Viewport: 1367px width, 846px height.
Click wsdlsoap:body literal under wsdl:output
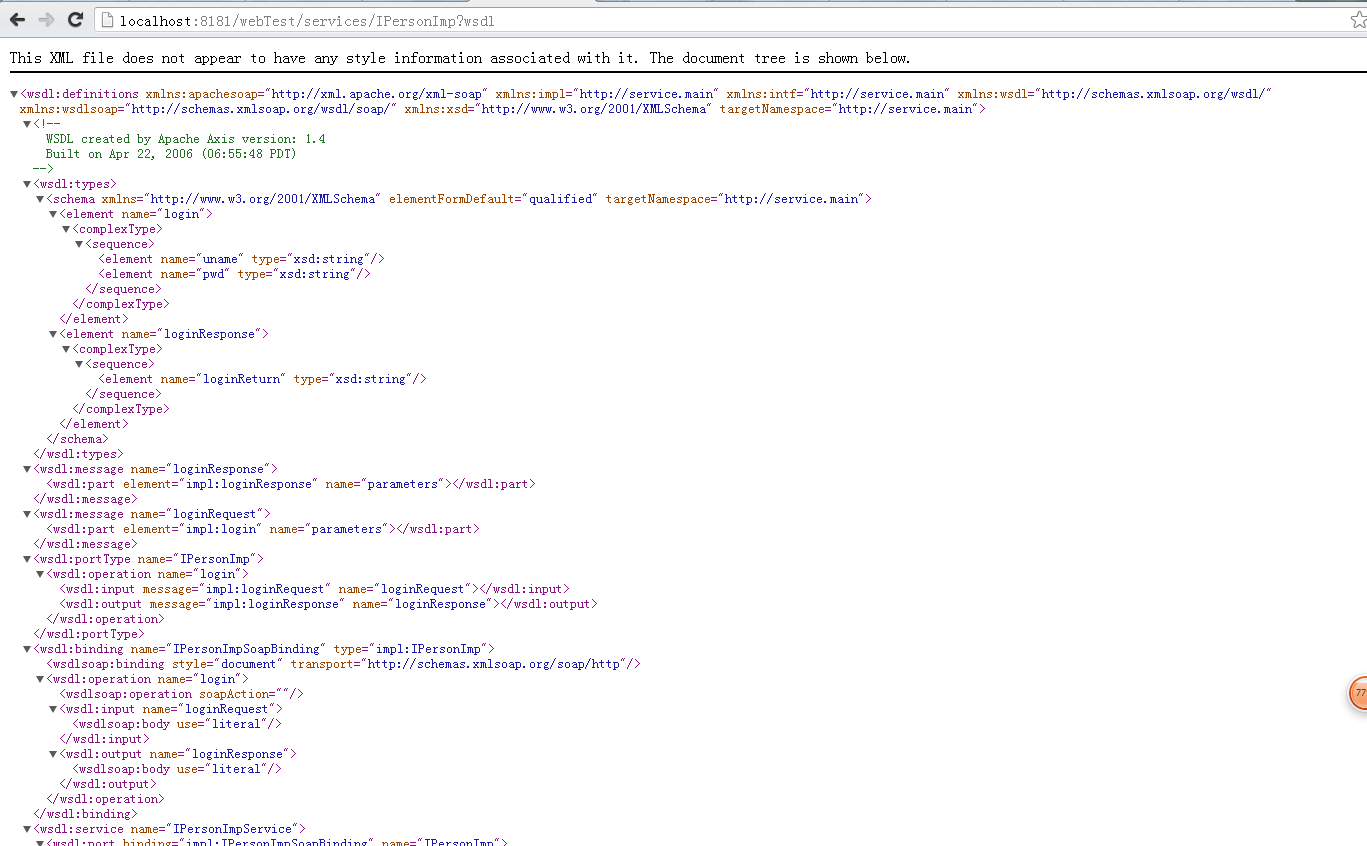pyautogui.click(x=177, y=769)
